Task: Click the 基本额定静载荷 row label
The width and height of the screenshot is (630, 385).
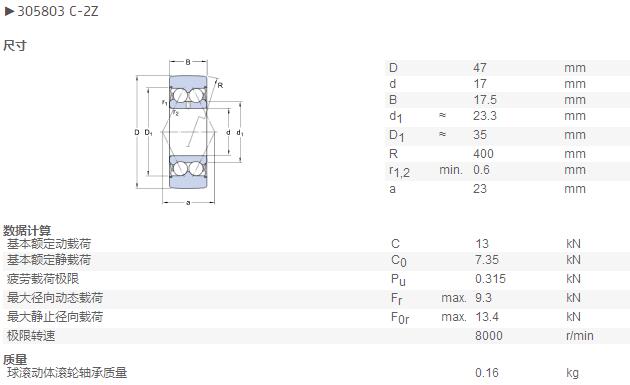Action: [x=49, y=260]
